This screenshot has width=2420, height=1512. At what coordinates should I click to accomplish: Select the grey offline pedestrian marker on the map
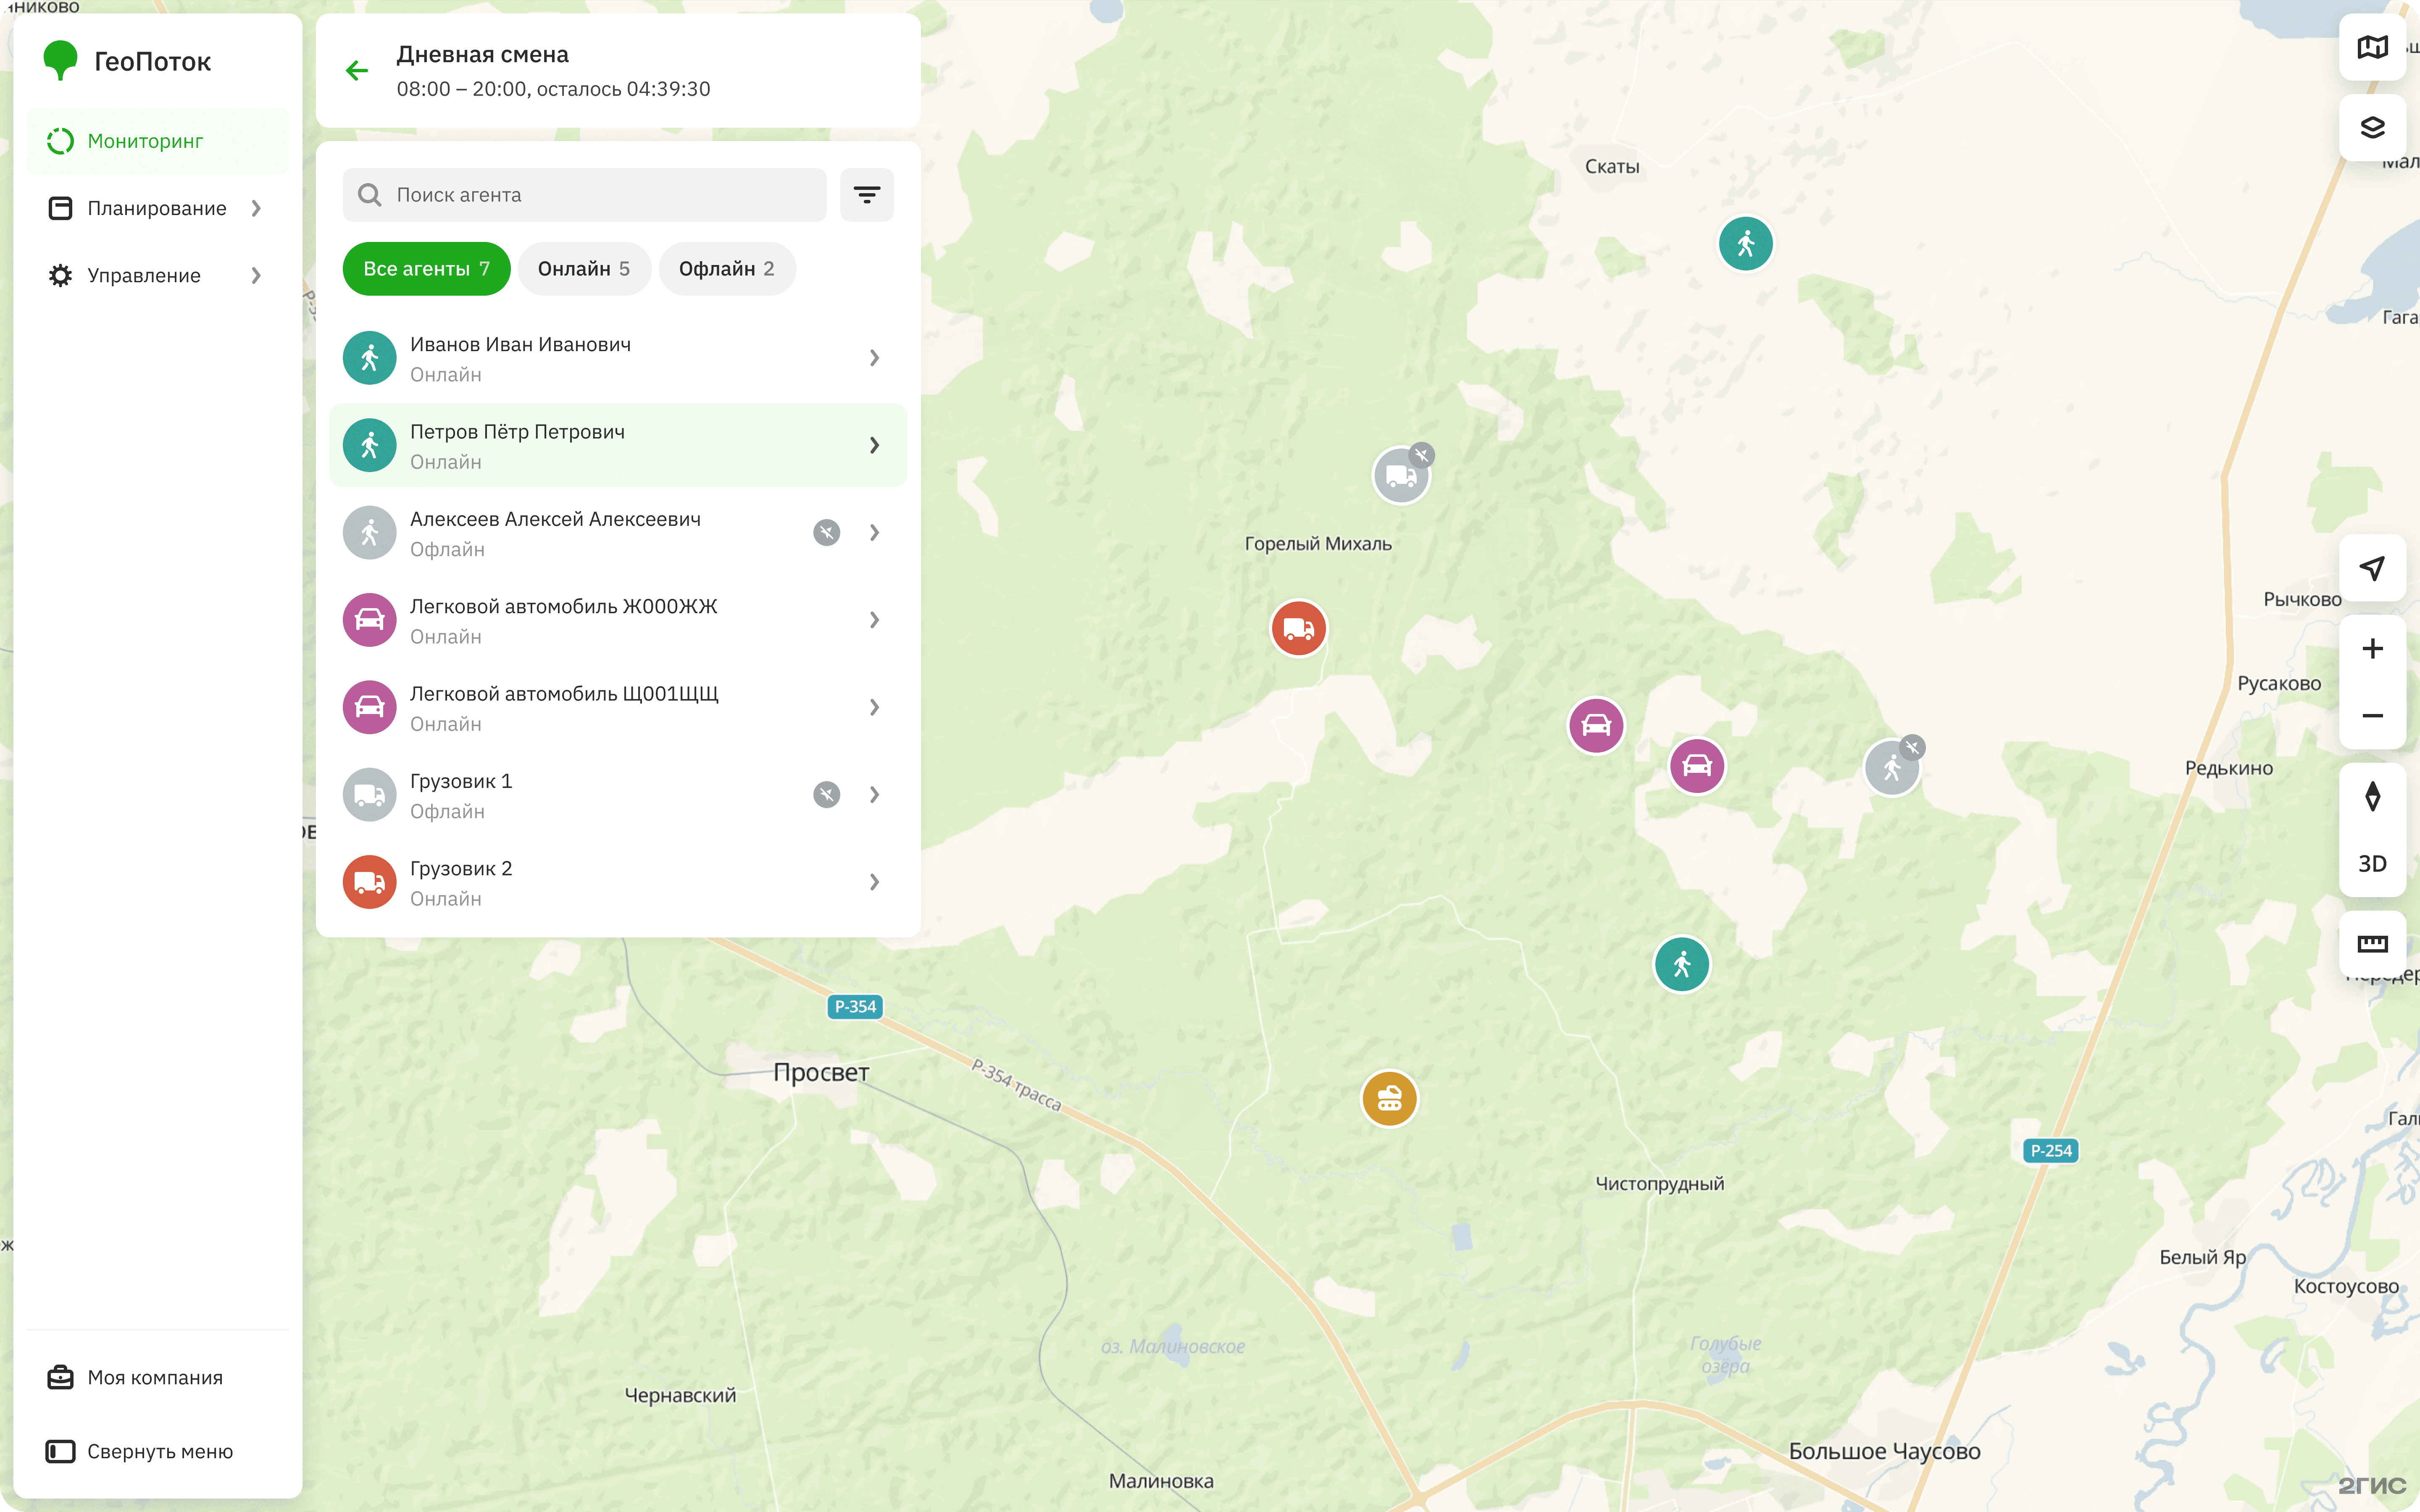tap(1892, 768)
